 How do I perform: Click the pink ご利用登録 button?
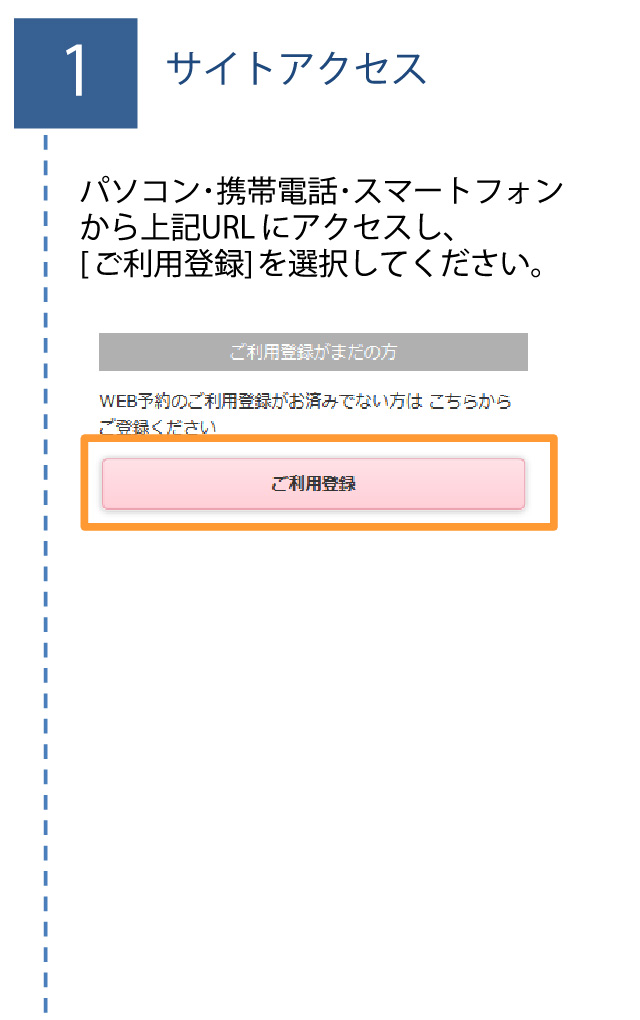pyautogui.click(x=313, y=483)
